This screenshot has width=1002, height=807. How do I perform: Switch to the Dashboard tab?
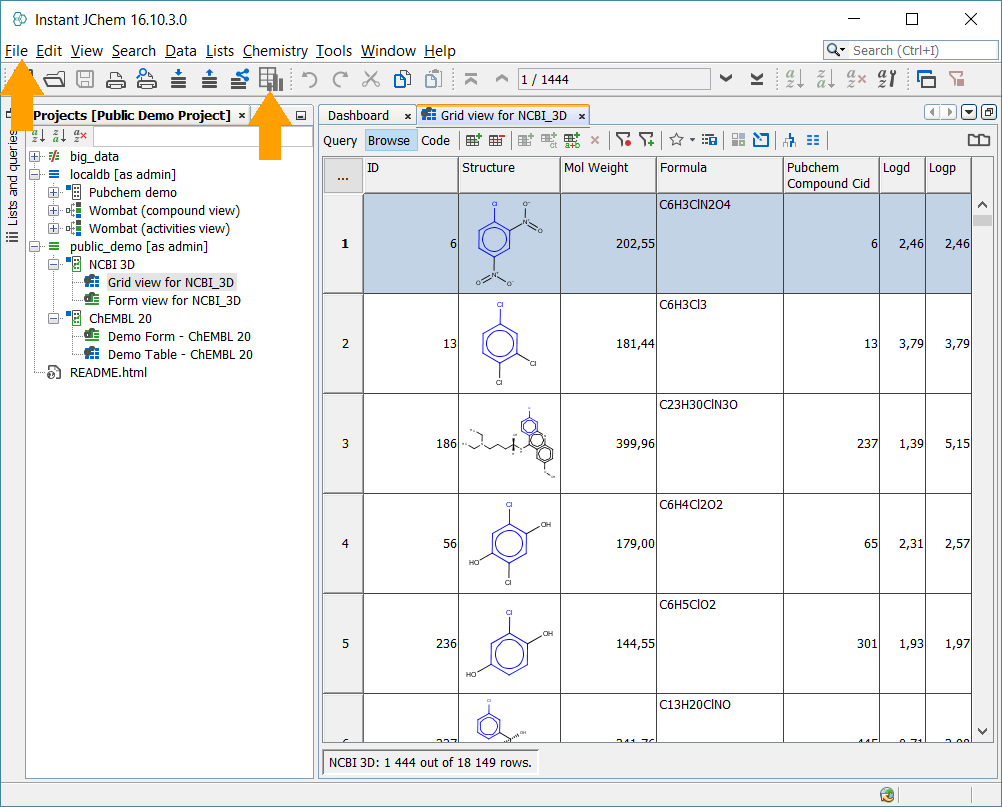tap(358, 116)
